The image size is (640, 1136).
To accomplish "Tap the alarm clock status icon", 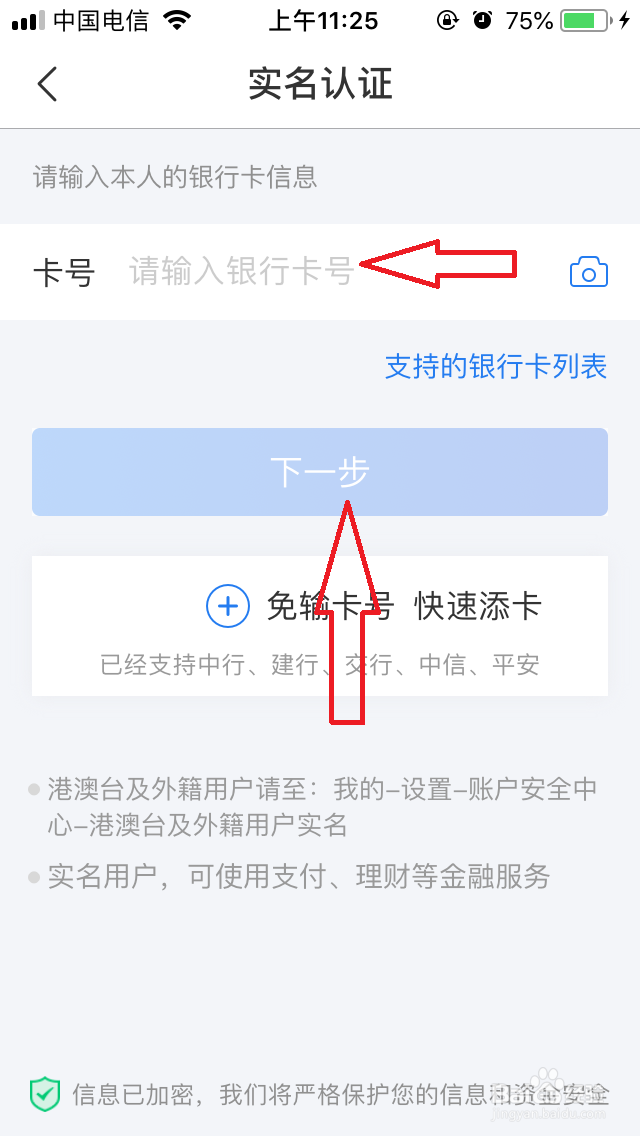I will pos(482,21).
